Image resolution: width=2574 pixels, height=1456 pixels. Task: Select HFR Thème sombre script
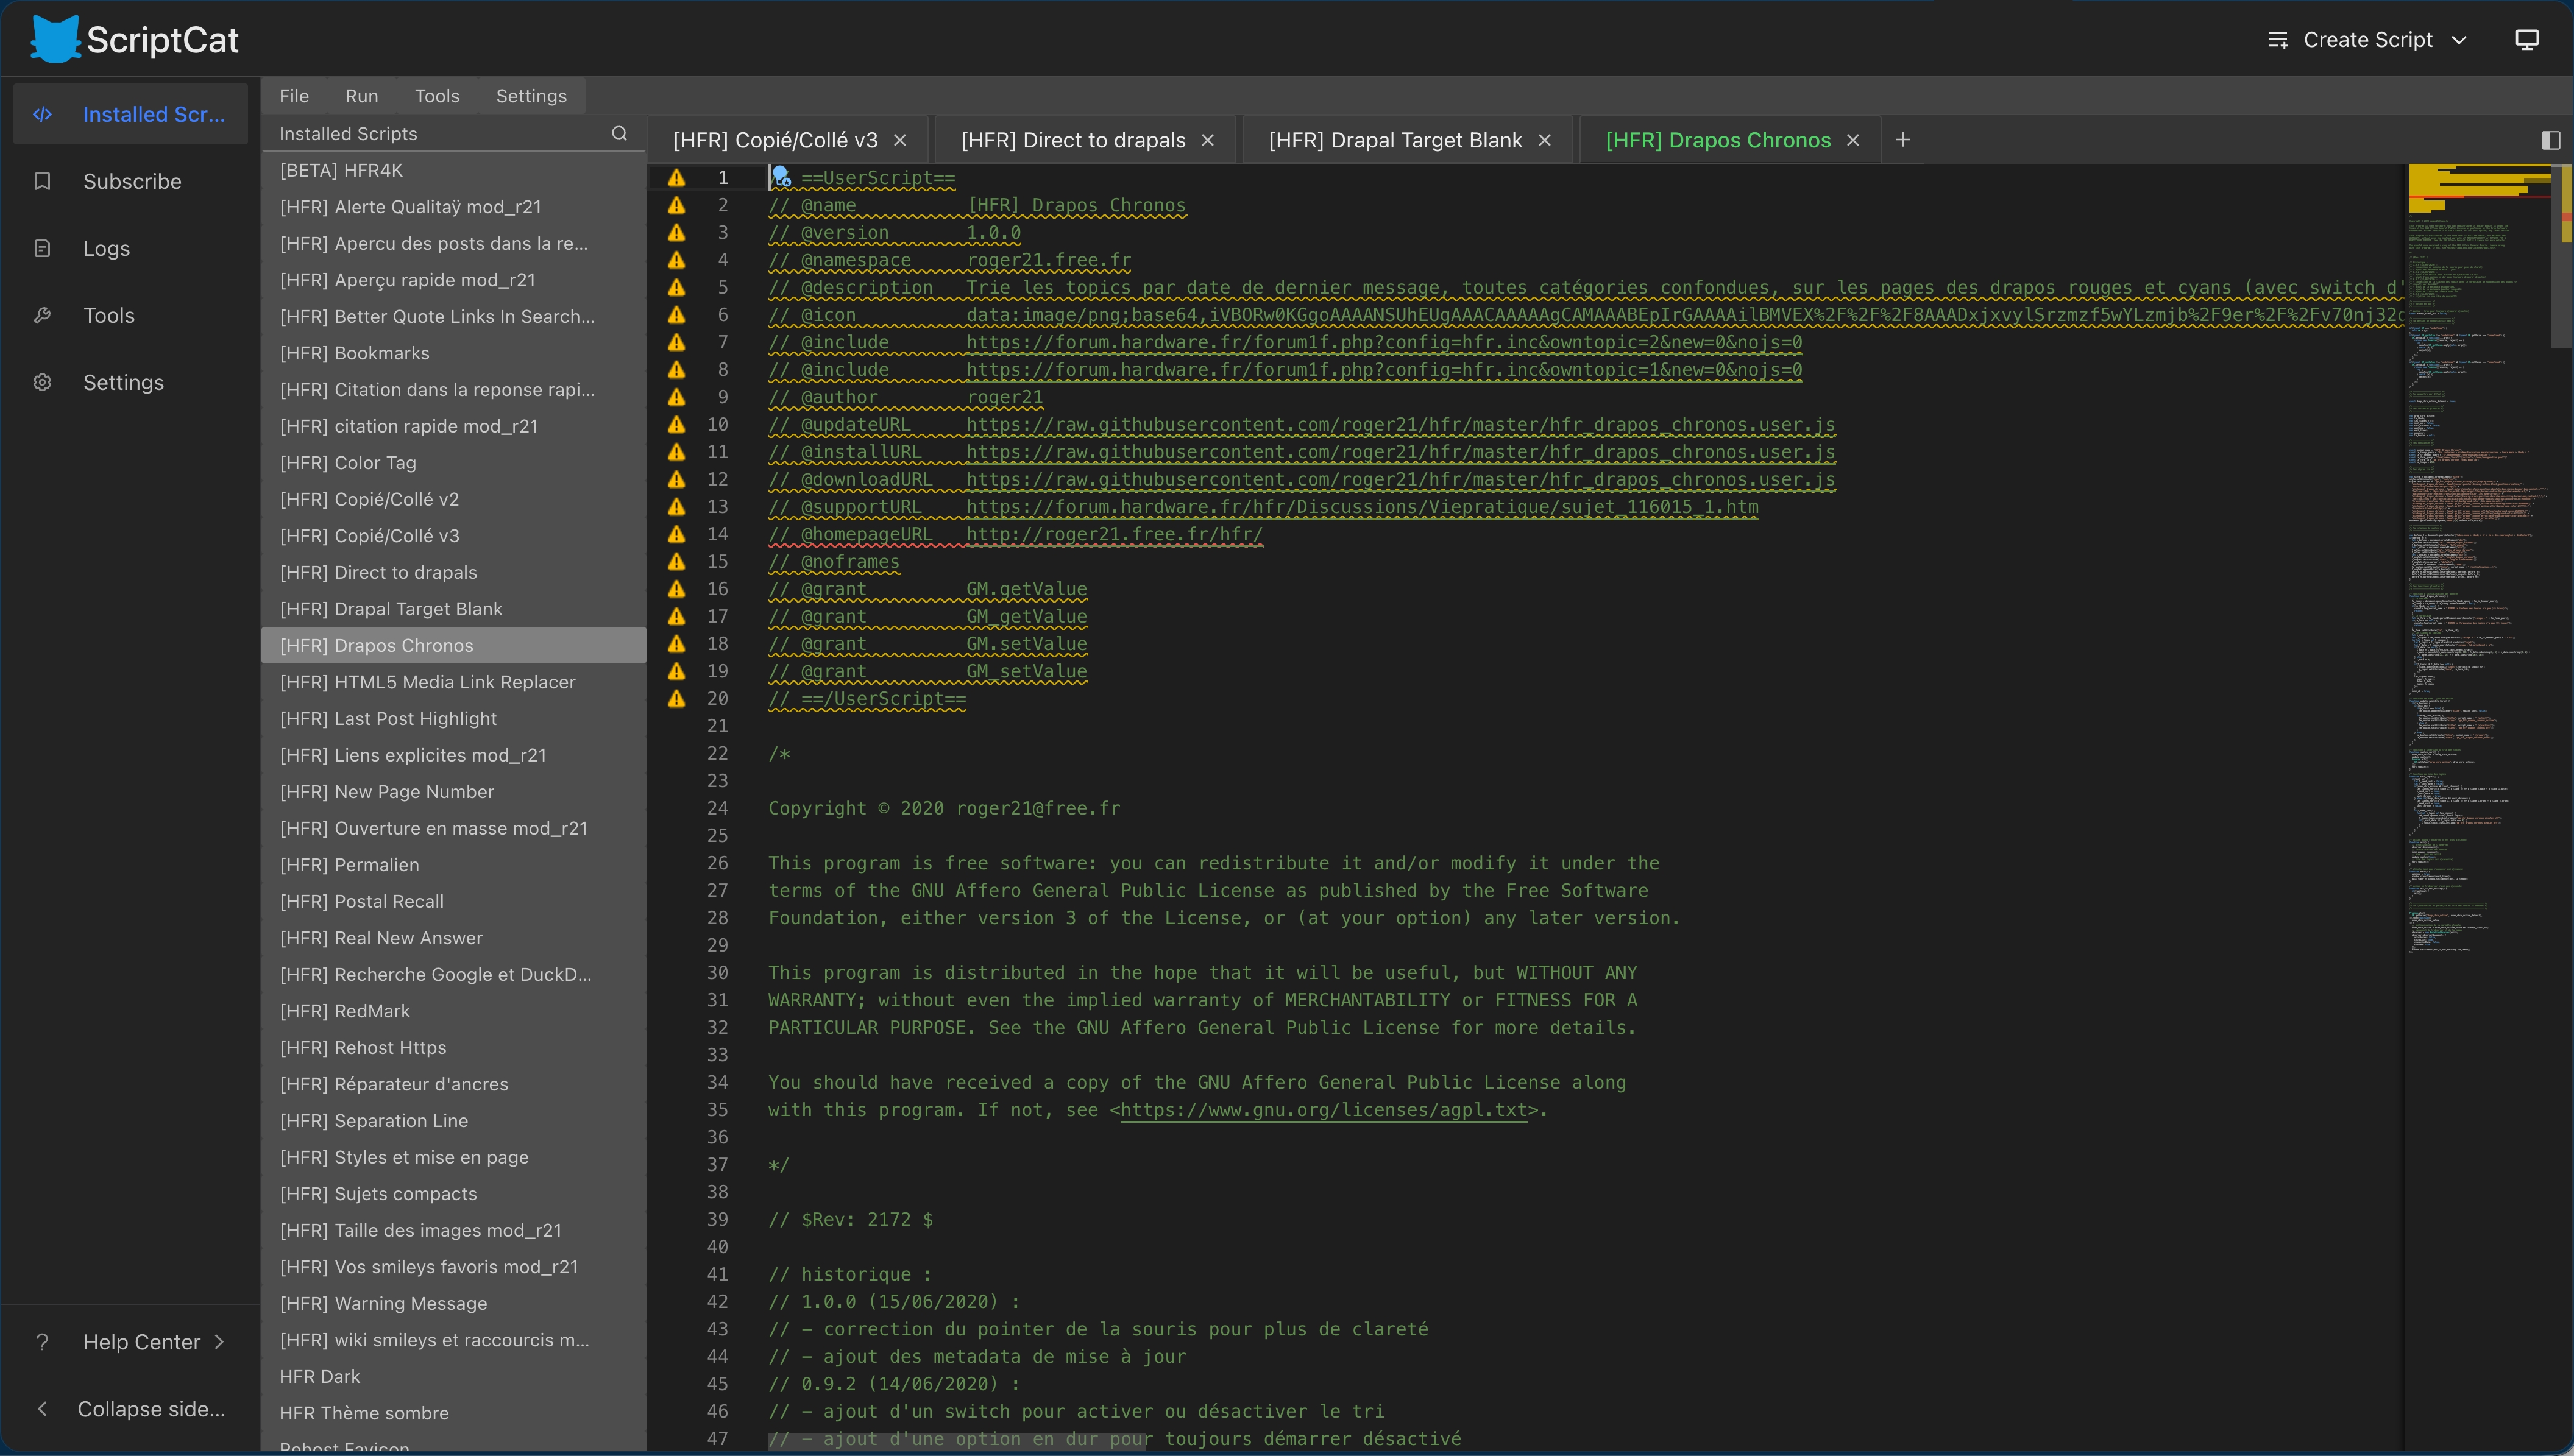(x=454, y=1413)
